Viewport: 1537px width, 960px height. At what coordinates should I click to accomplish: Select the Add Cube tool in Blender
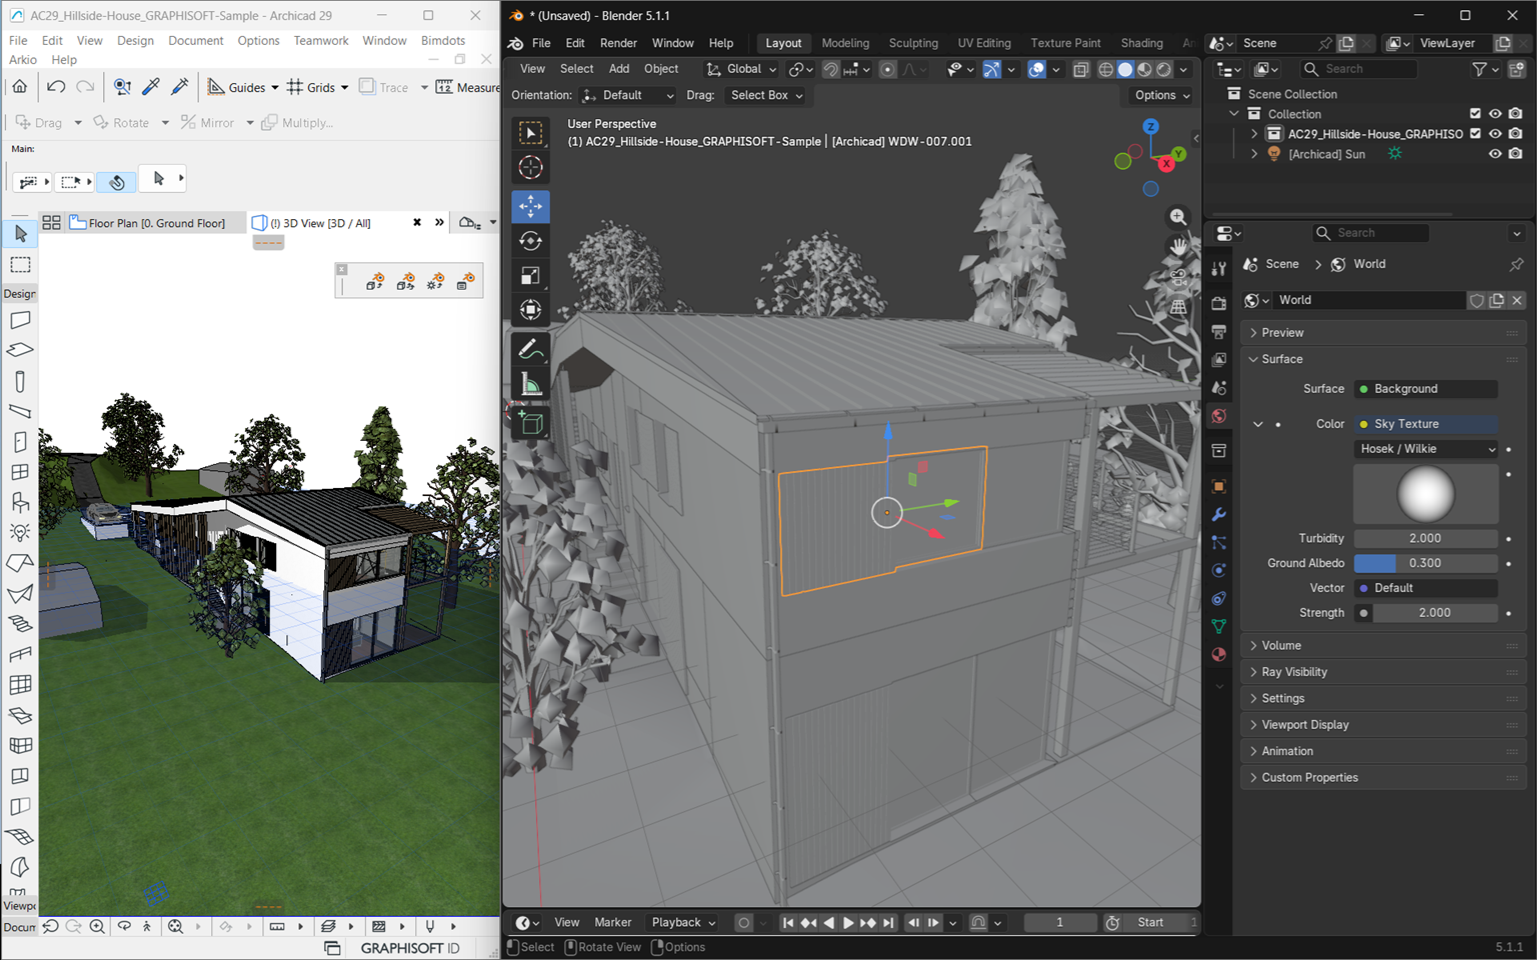click(x=531, y=423)
